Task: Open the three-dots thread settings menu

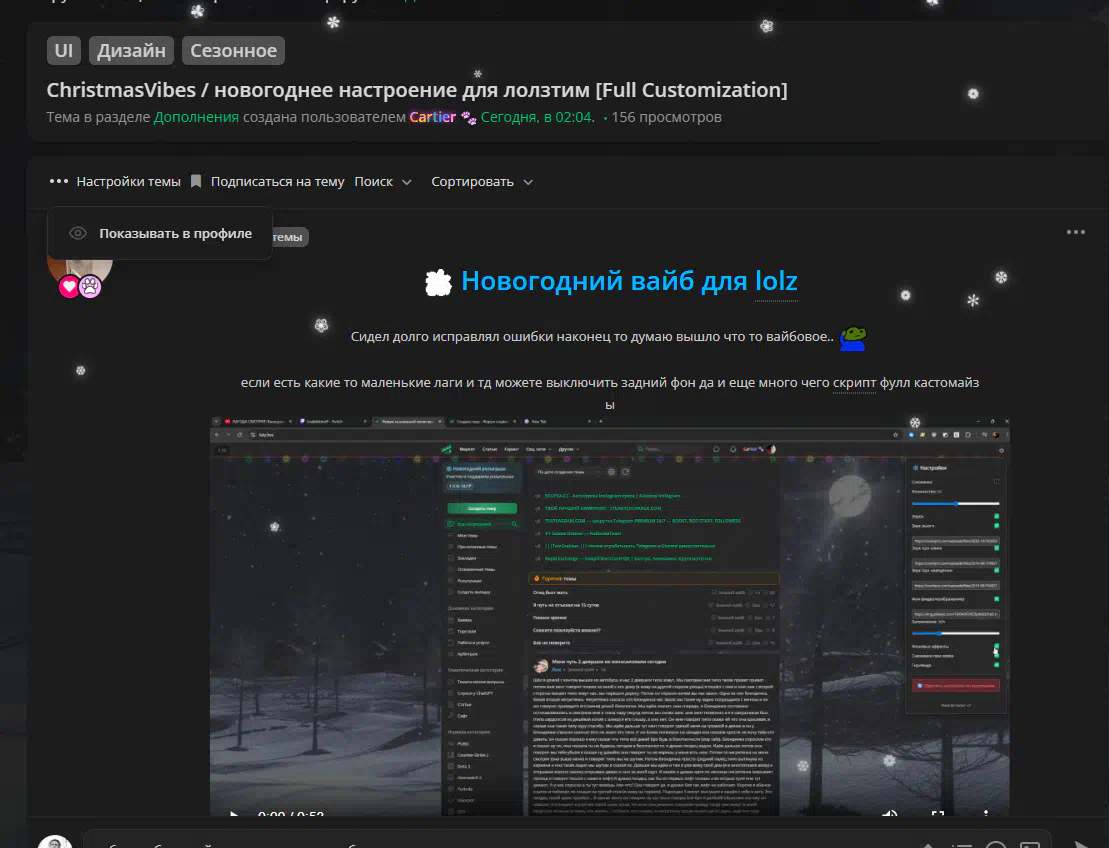Action: click(59, 182)
